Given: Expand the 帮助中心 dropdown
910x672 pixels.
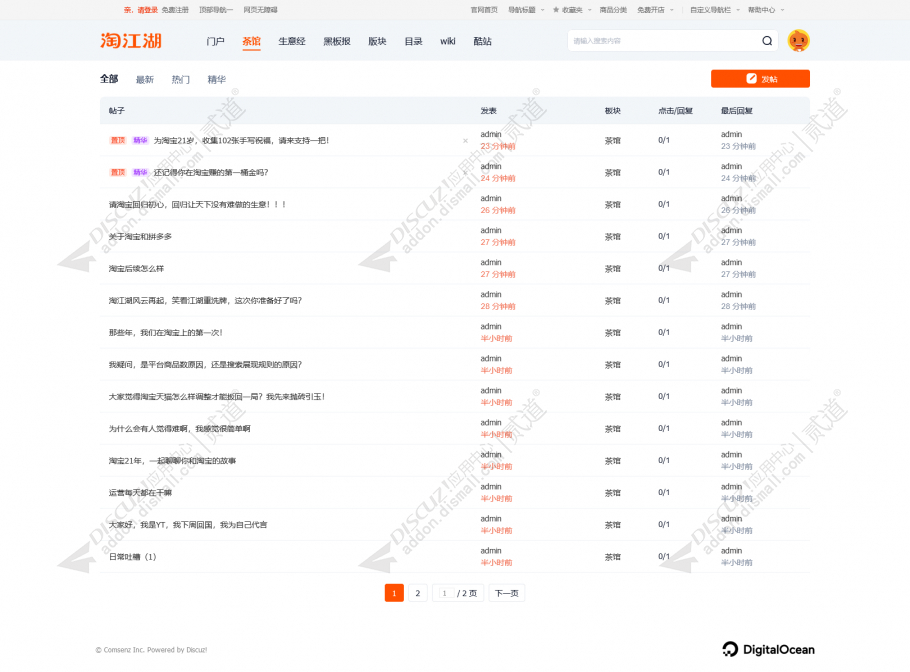Looking at the screenshot, I should tap(782, 10).
